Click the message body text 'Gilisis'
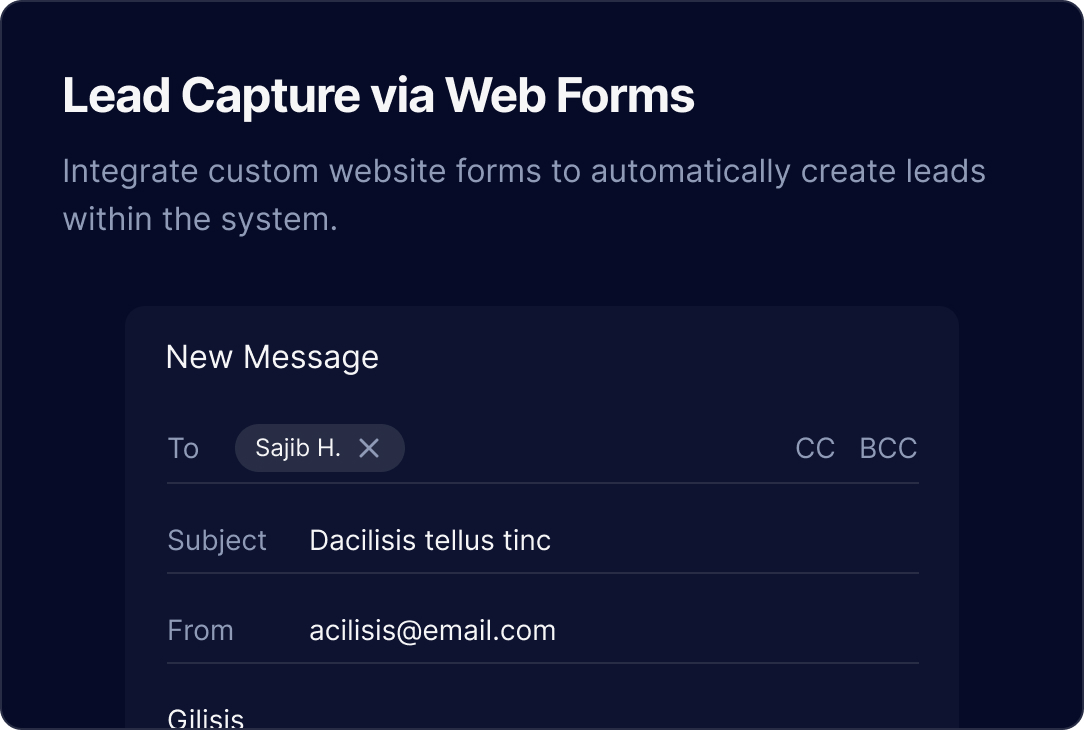The height and width of the screenshot is (730, 1084). (205, 718)
